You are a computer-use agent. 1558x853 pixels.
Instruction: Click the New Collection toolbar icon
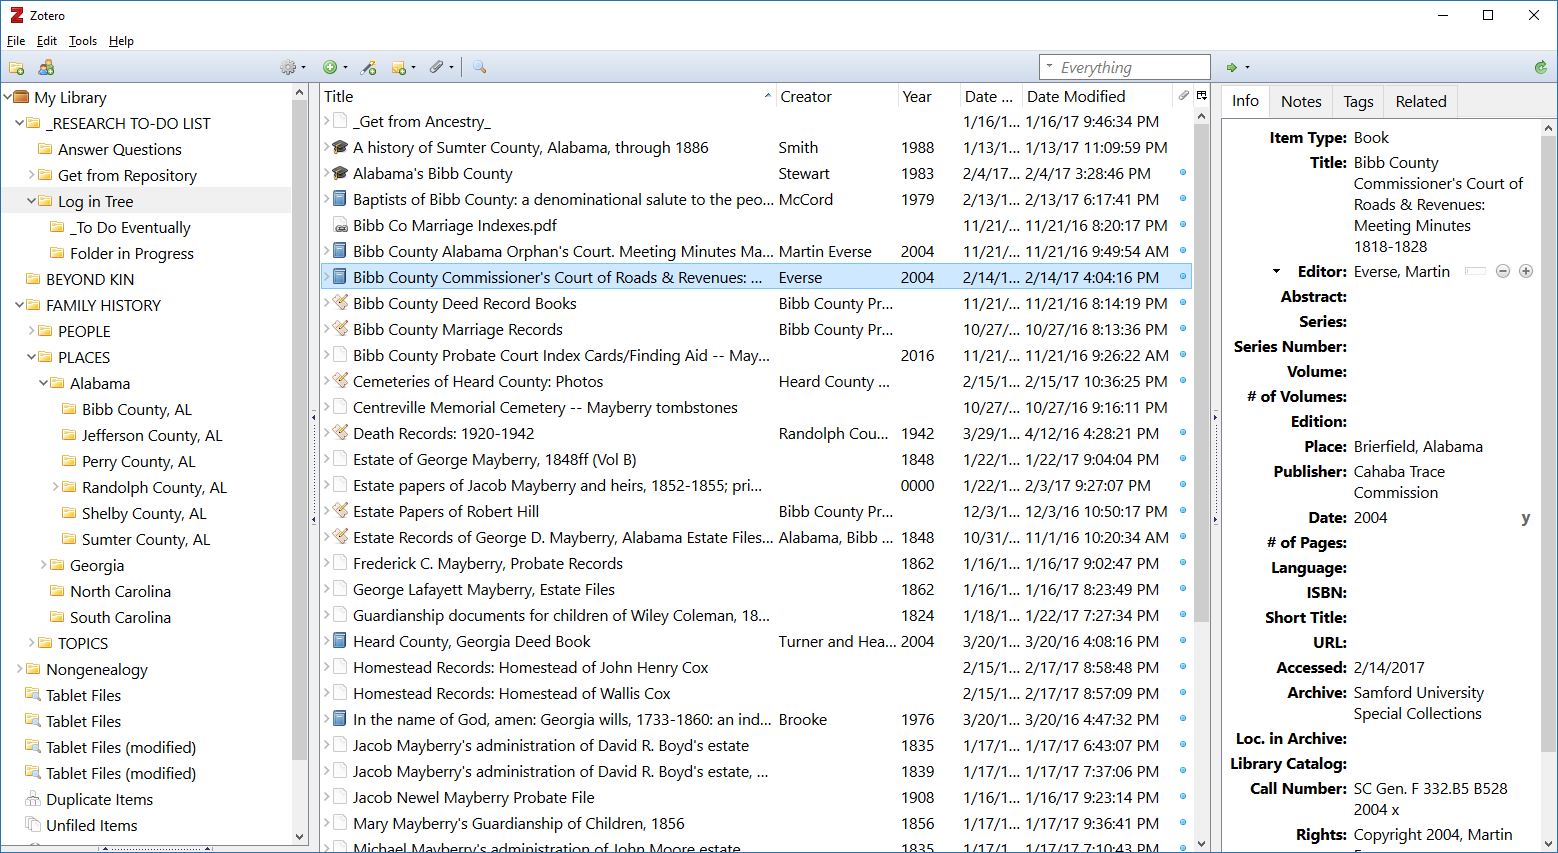coord(16,68)
